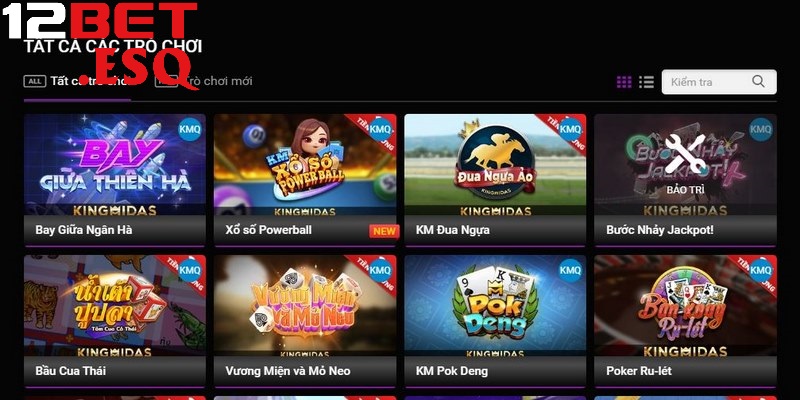Click the maintenance wrench icon on Jackpot game
The image size is (800, 400).
685,153
